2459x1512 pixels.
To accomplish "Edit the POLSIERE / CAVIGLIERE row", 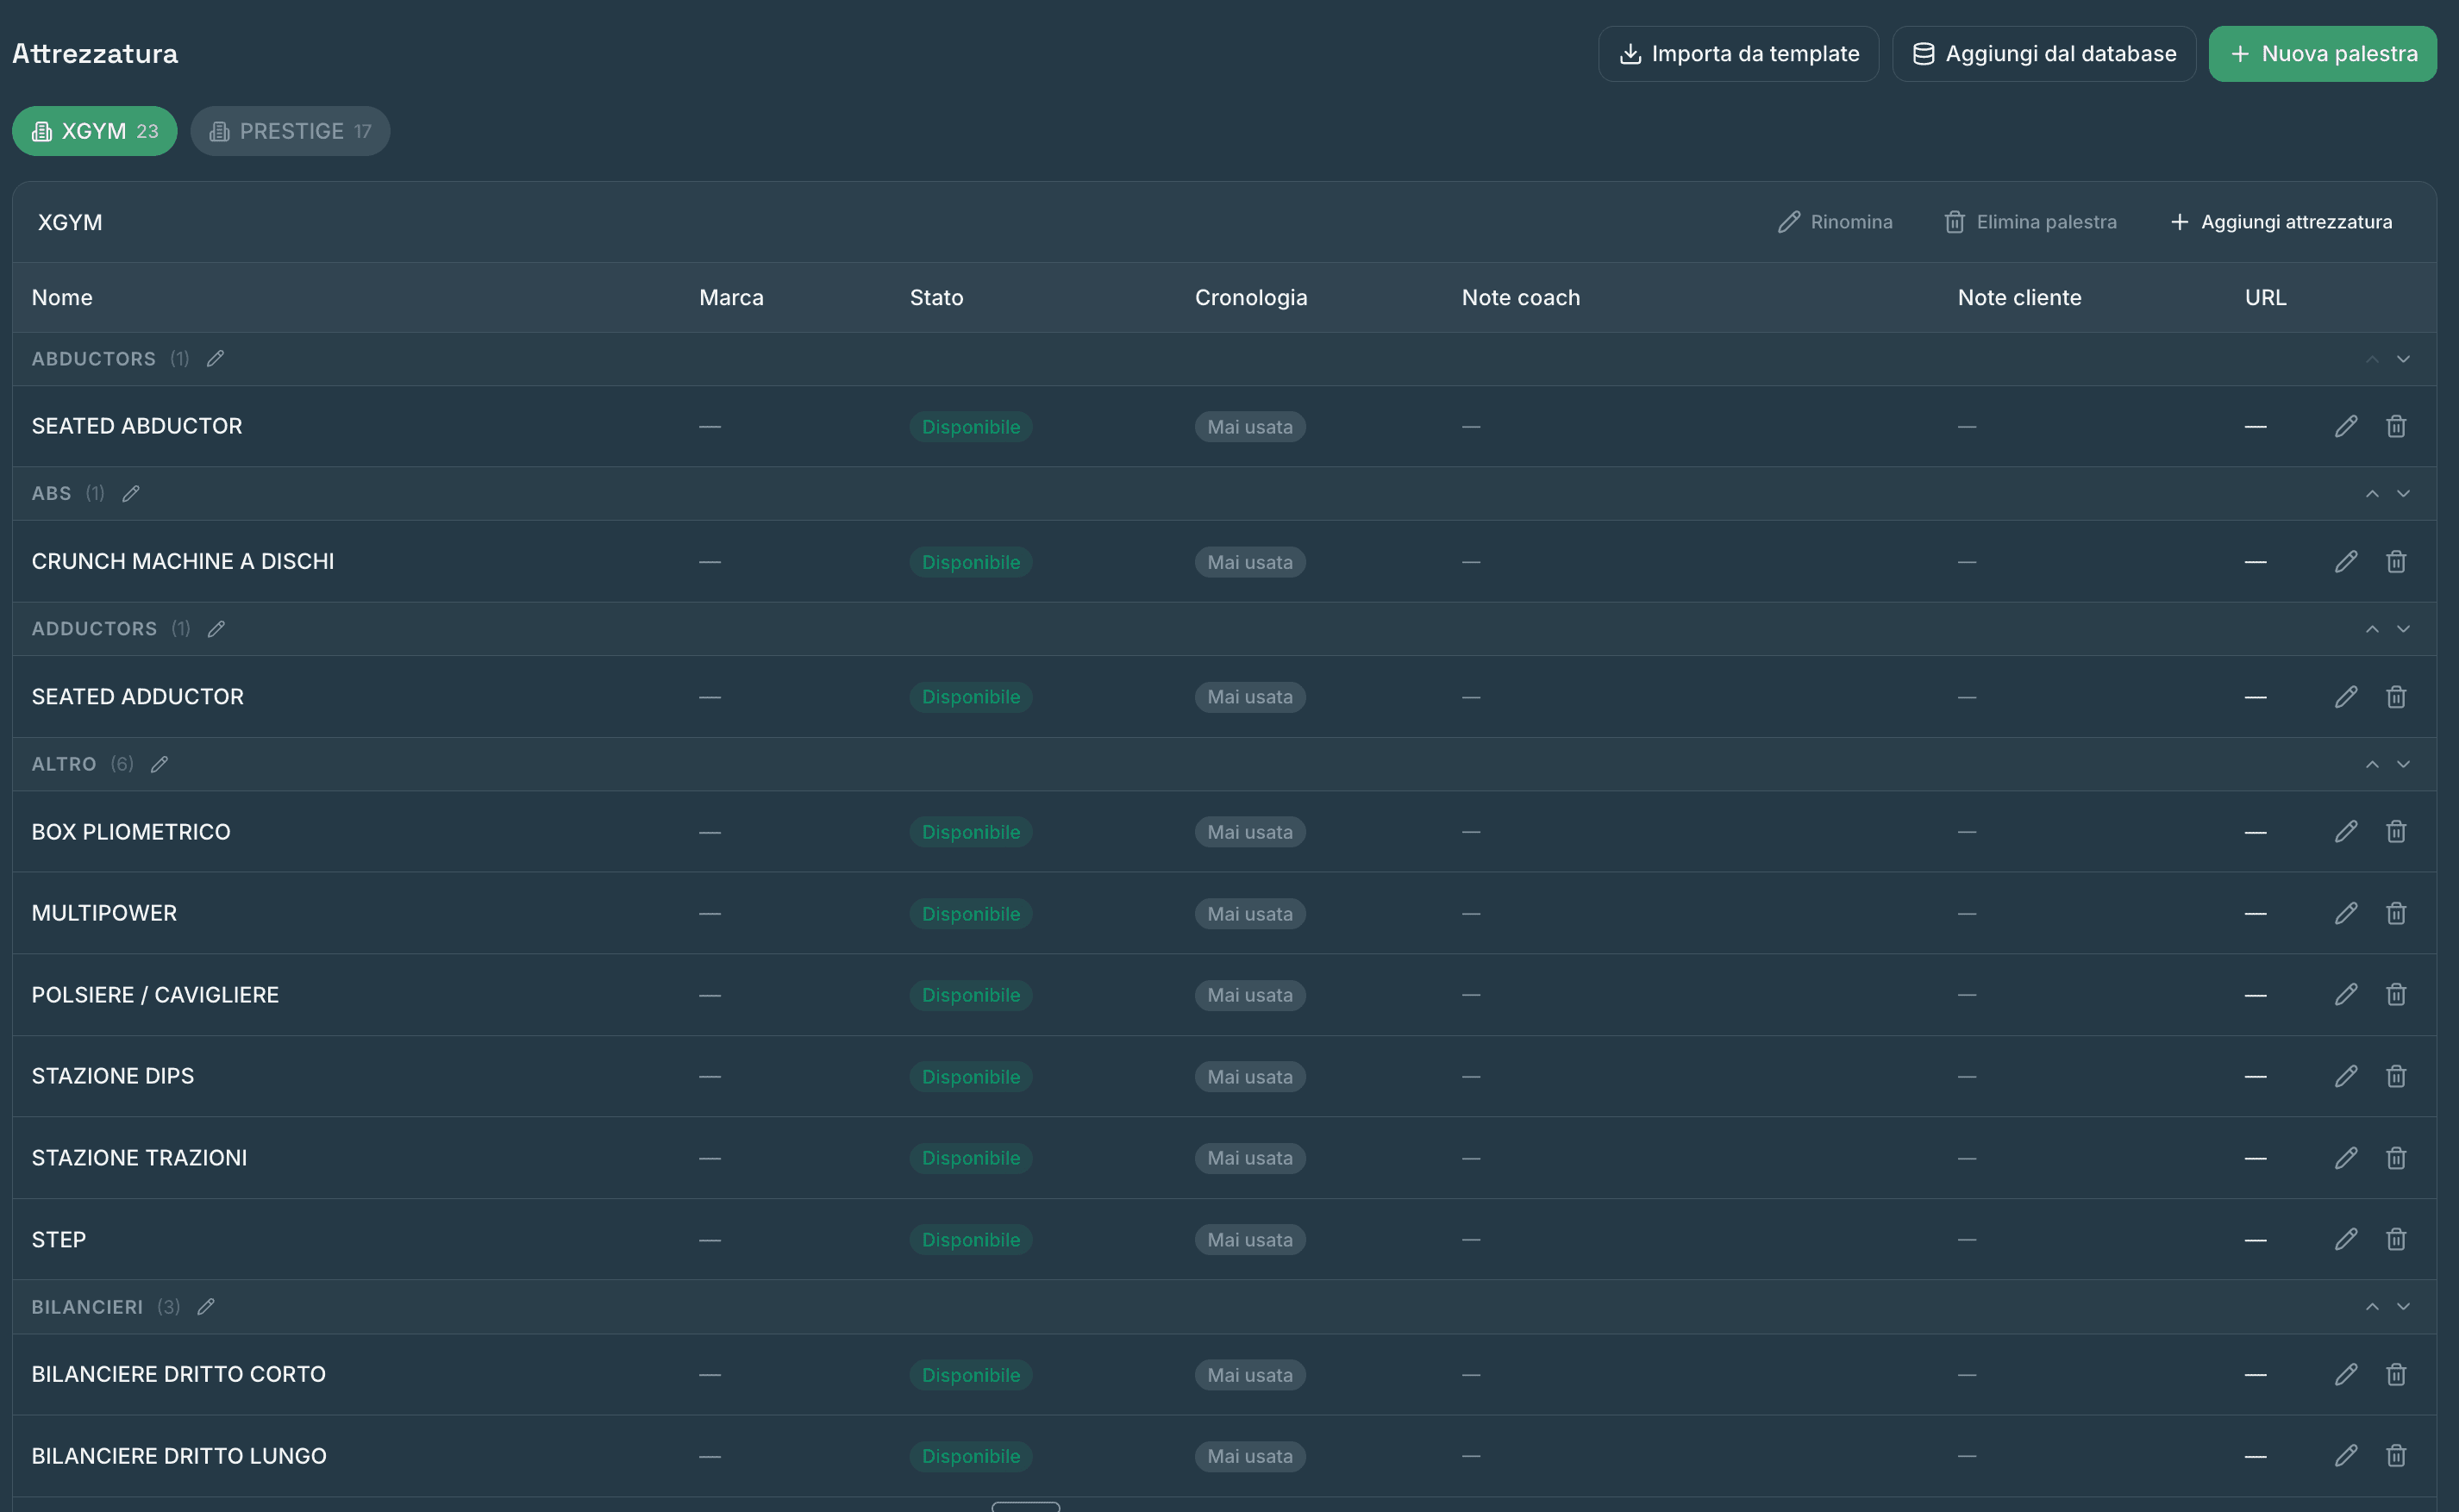I will click(x=2346, y=994).
